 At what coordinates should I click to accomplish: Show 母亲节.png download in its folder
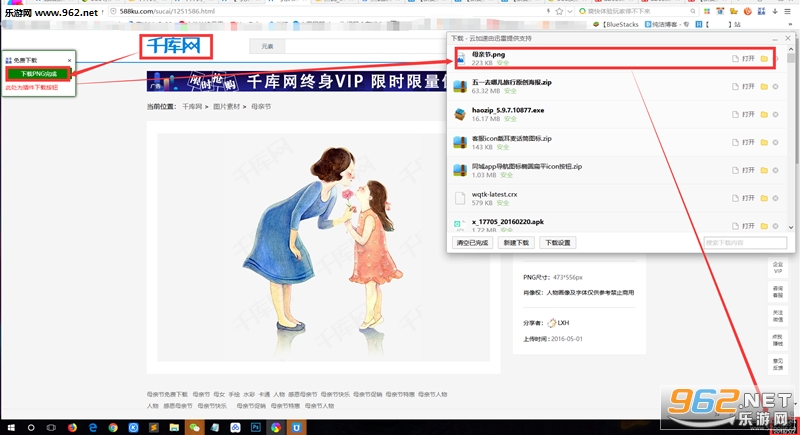click(x=764, y=59)
